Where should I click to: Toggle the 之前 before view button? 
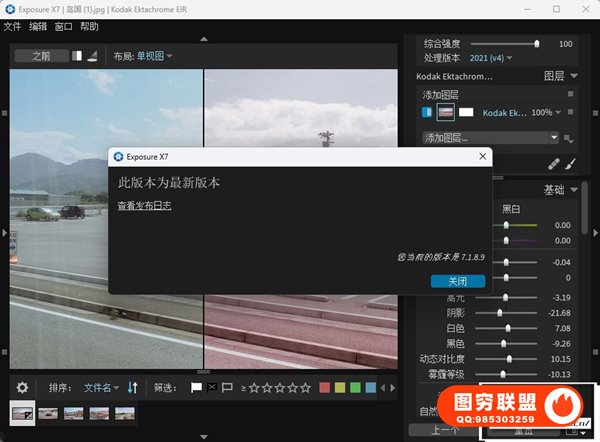click(x=41, y=56)
